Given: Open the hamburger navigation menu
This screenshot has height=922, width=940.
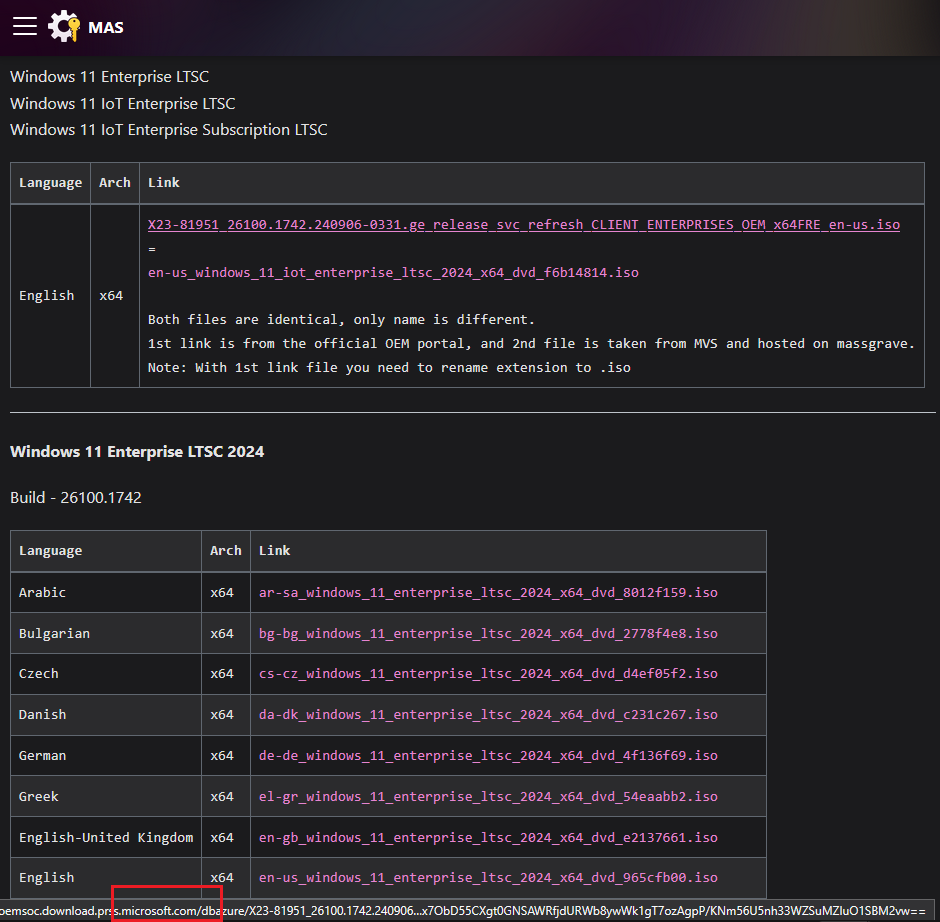Looking at the screenshot, I should click(x=25, y=27).
